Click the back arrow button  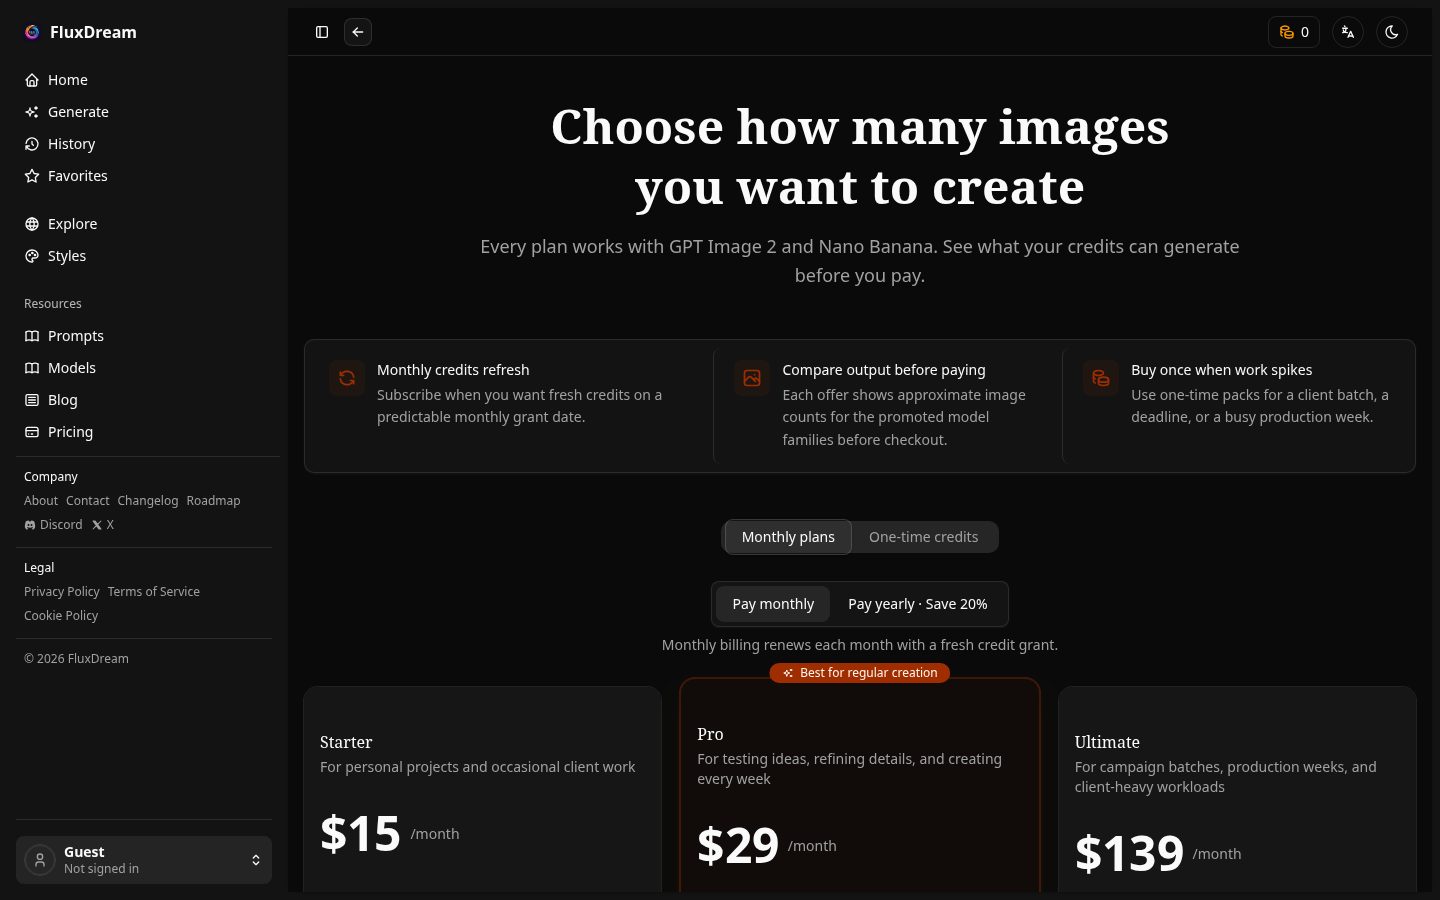tap(358, 32)
